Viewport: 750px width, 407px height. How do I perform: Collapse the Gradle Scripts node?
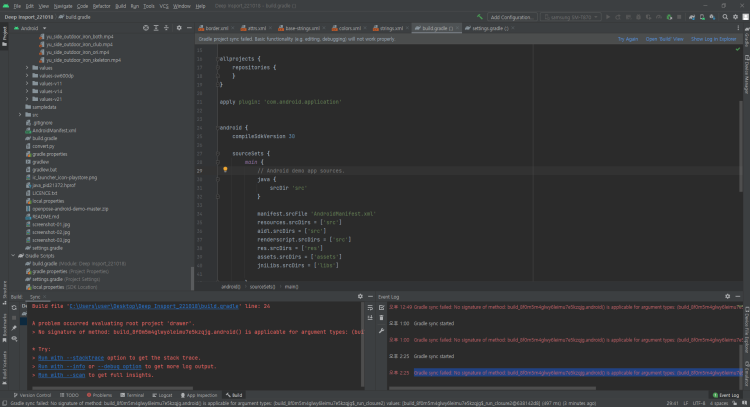point(13,256)
